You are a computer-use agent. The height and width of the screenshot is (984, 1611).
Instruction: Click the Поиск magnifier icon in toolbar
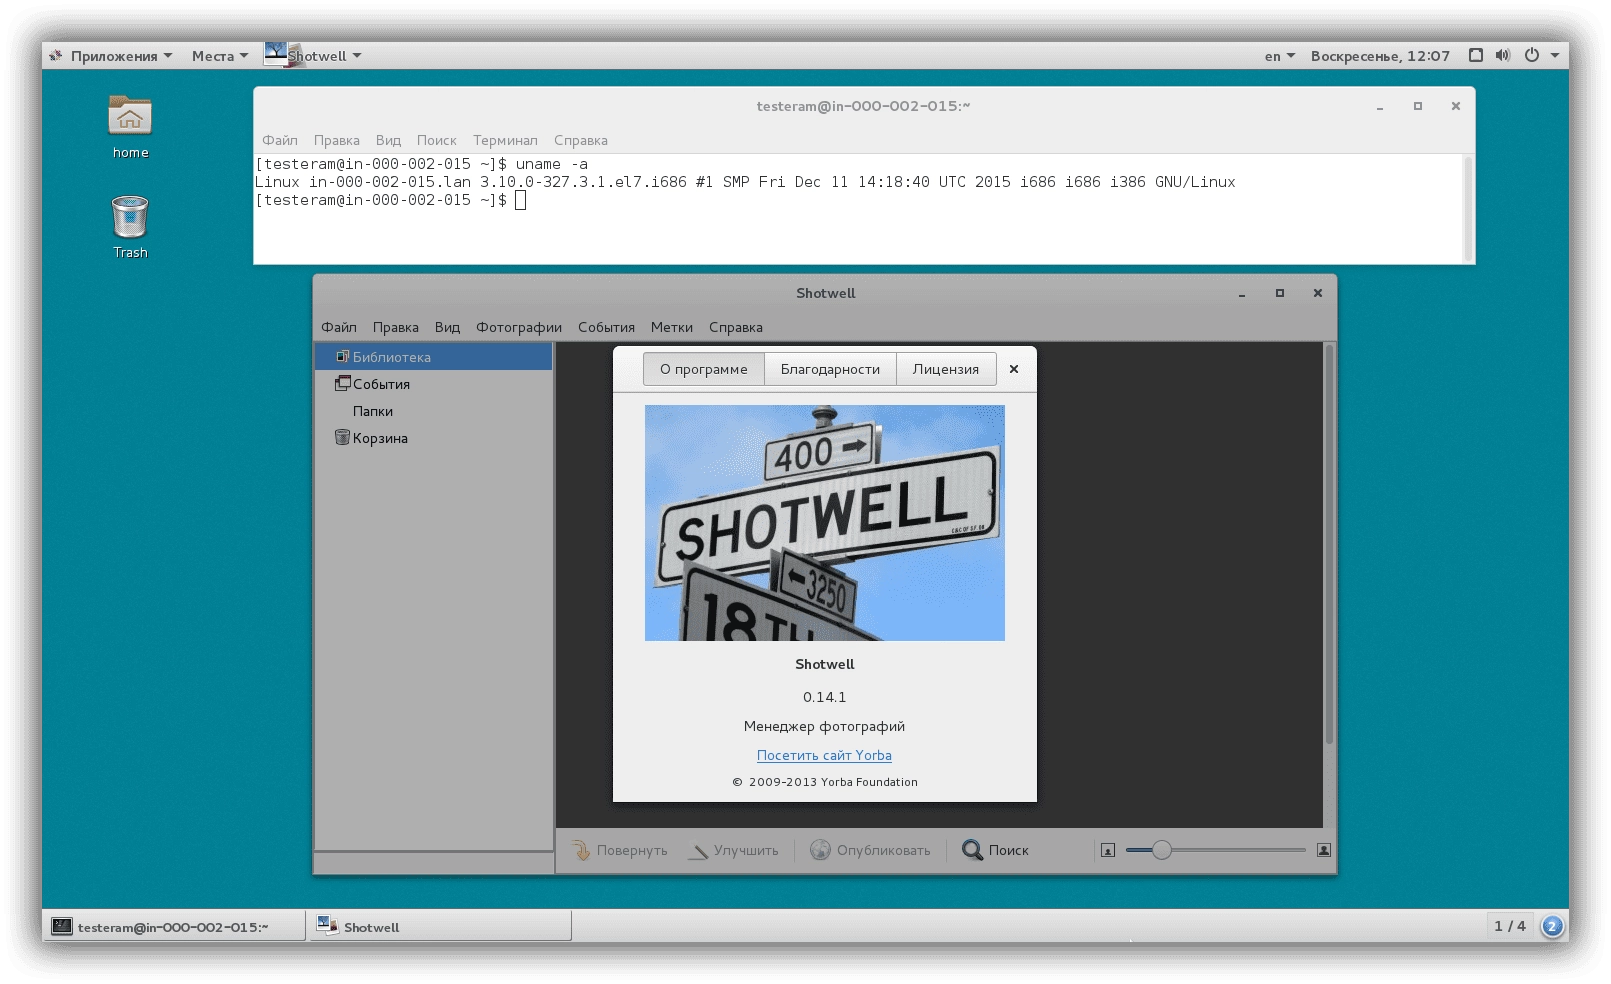(x=972, y=850)
